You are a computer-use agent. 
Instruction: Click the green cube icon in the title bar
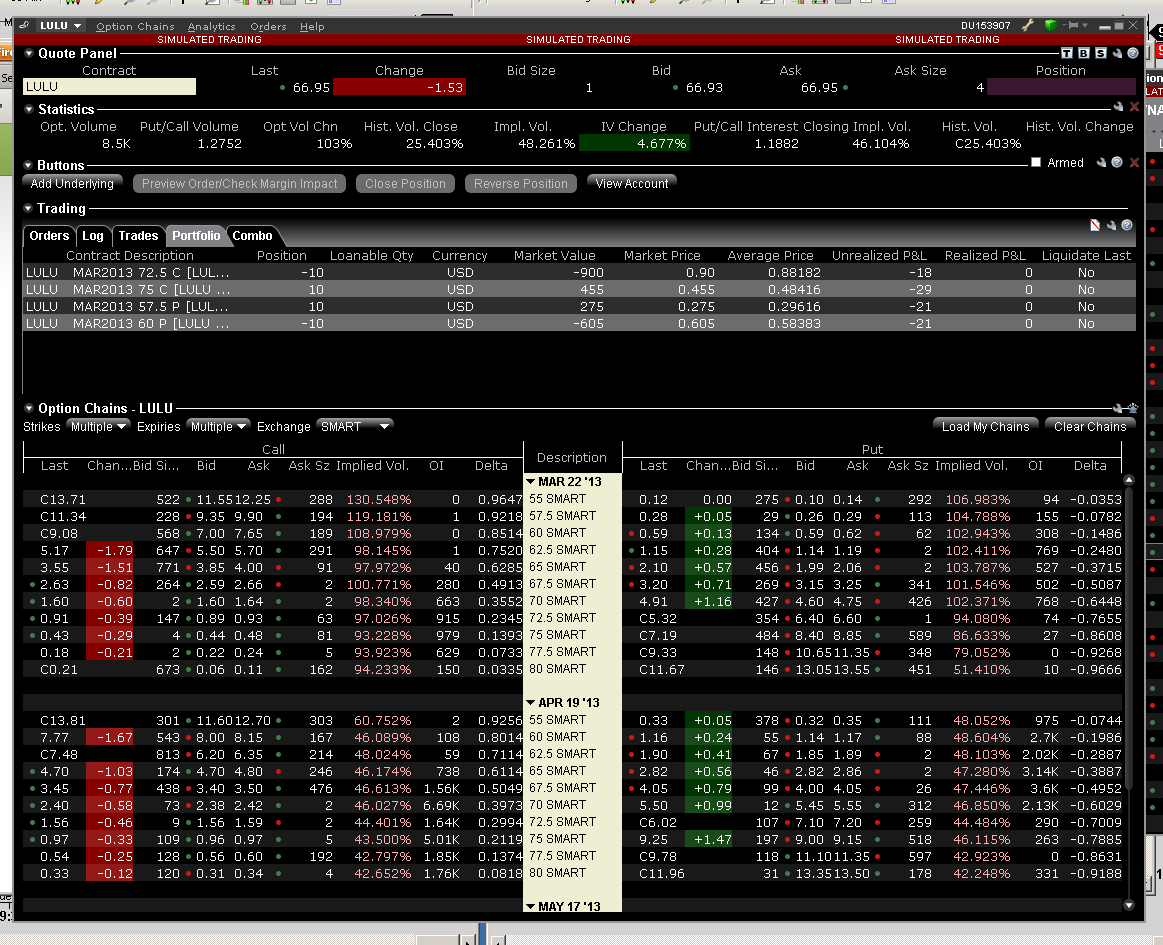1050,25
